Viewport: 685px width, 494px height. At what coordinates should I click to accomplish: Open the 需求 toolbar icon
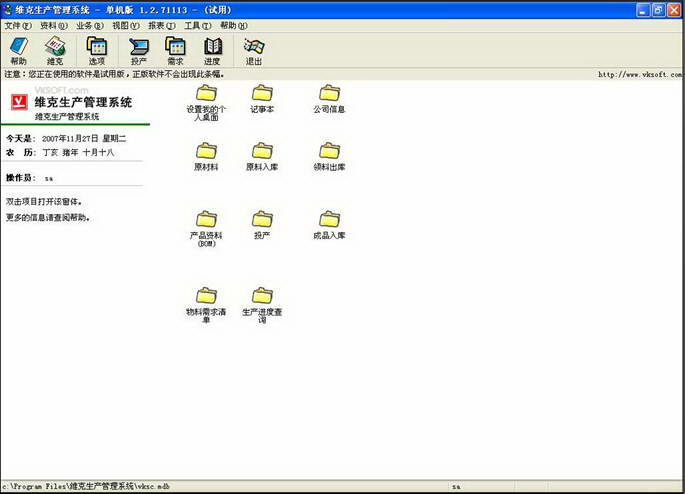tap(175, 51)
